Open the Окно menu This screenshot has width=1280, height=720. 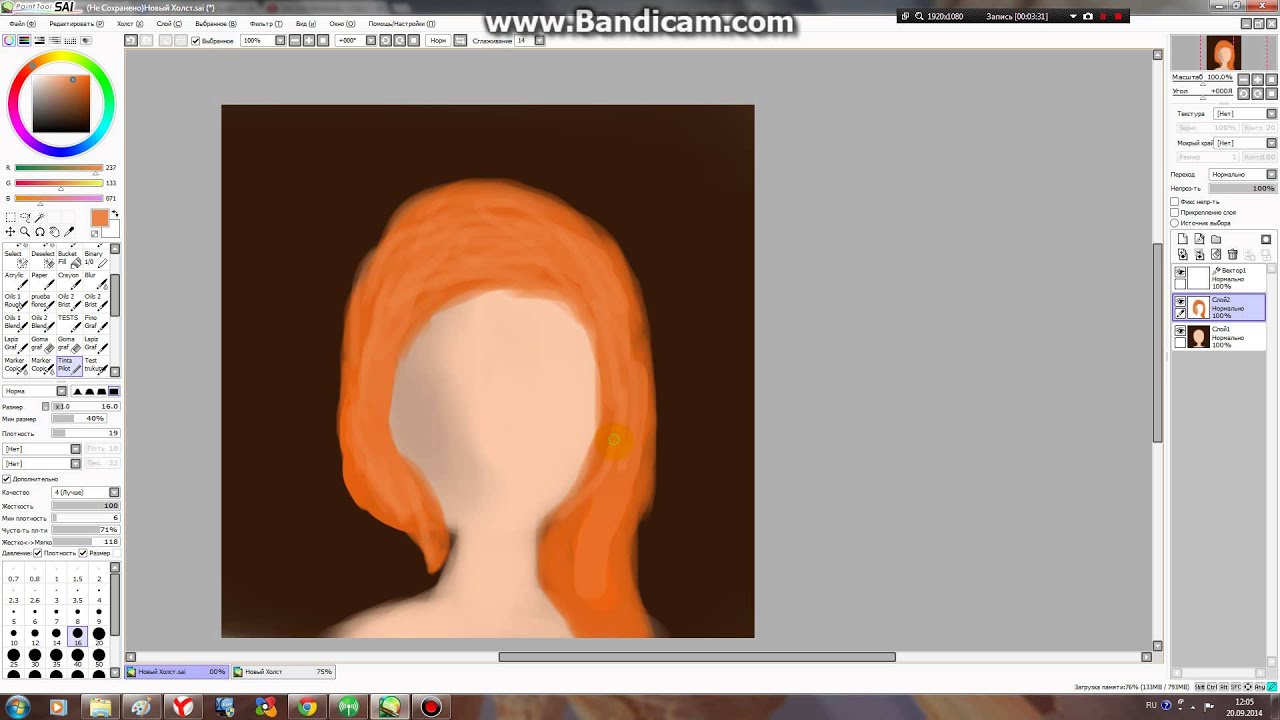[x=342, y=23]
